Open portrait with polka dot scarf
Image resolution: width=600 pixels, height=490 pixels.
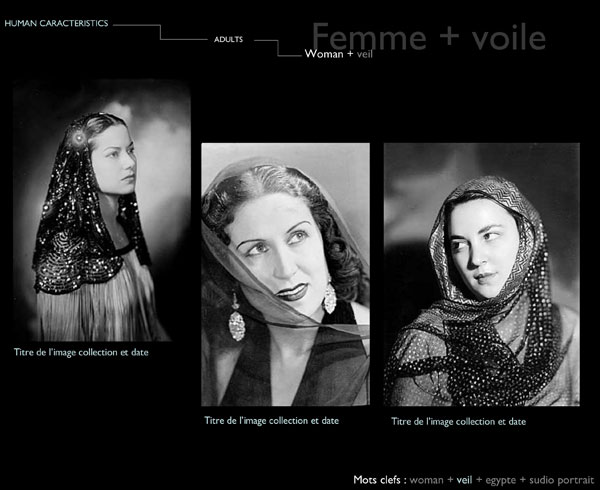click(482, 274)
